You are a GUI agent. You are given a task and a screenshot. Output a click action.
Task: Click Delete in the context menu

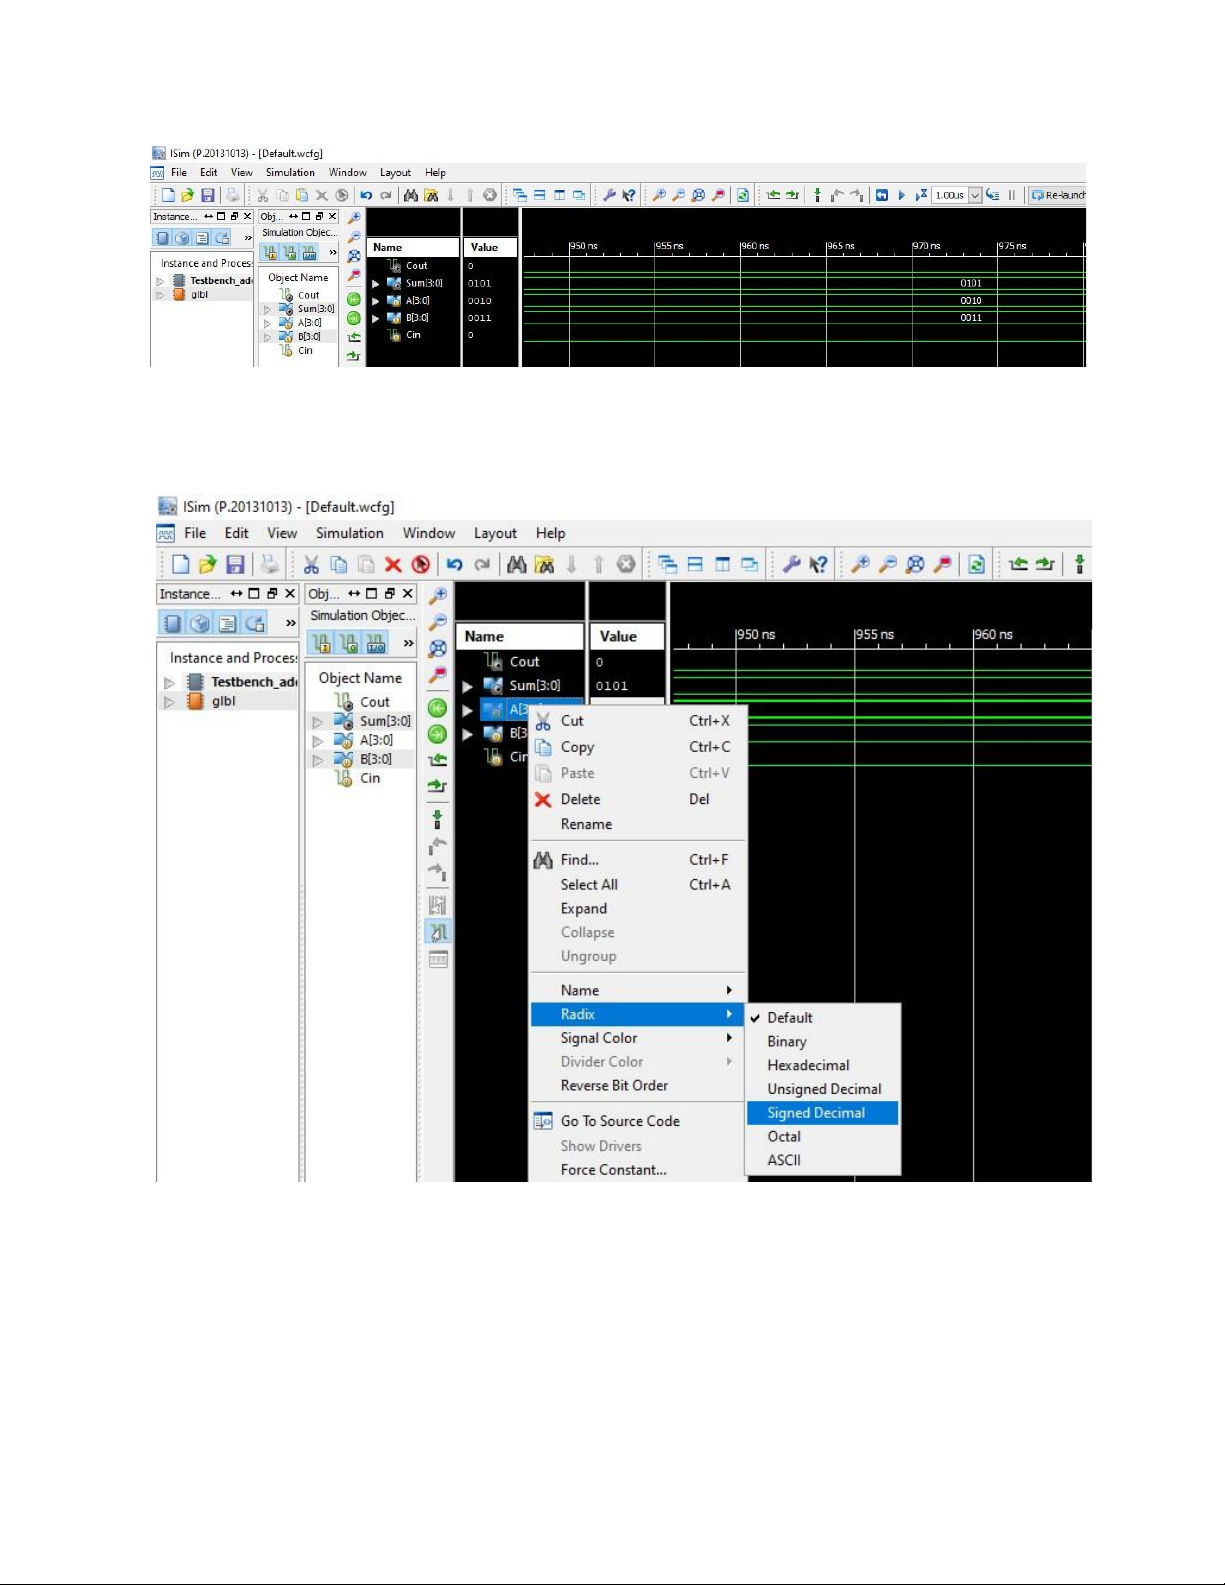pos(637,799)
